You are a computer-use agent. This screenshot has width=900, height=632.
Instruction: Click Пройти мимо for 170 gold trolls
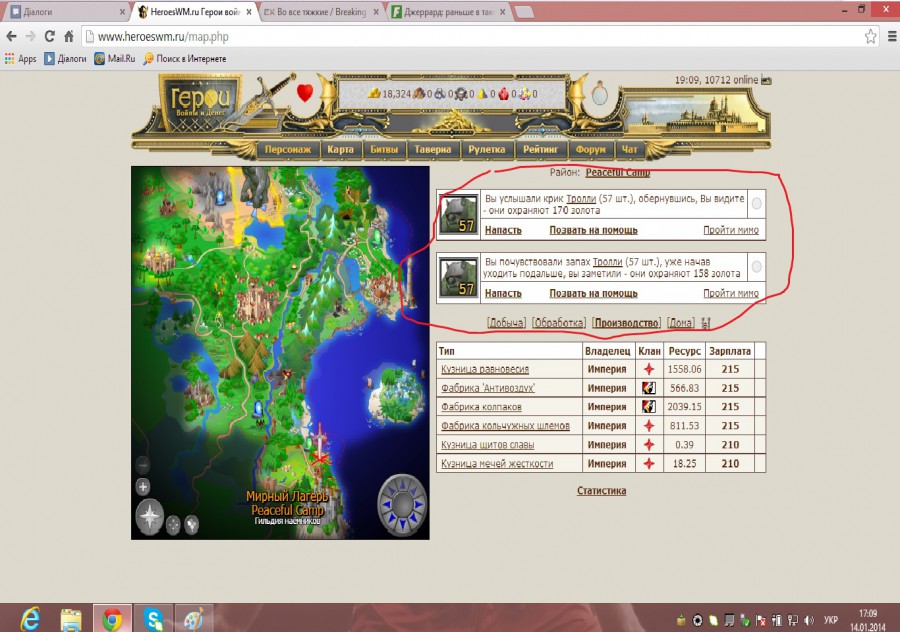731,230
